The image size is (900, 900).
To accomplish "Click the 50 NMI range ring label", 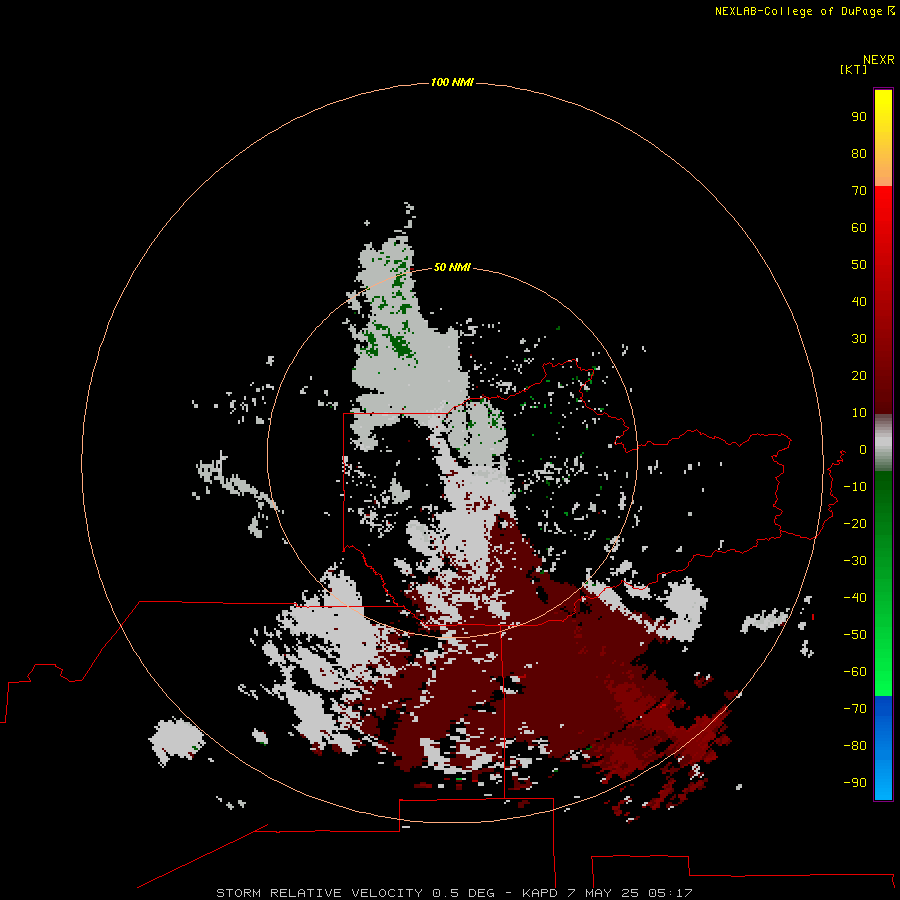I will coord(452,267).
